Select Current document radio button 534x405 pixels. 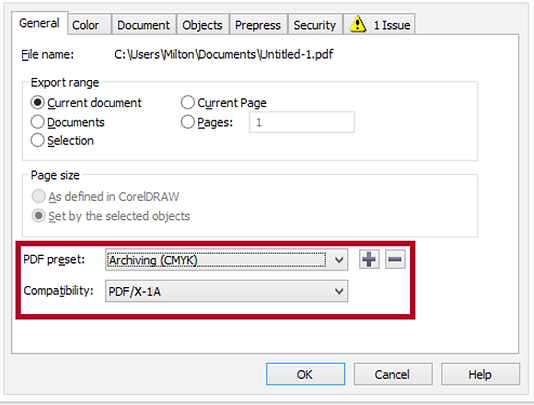click(x=37, y=103)
